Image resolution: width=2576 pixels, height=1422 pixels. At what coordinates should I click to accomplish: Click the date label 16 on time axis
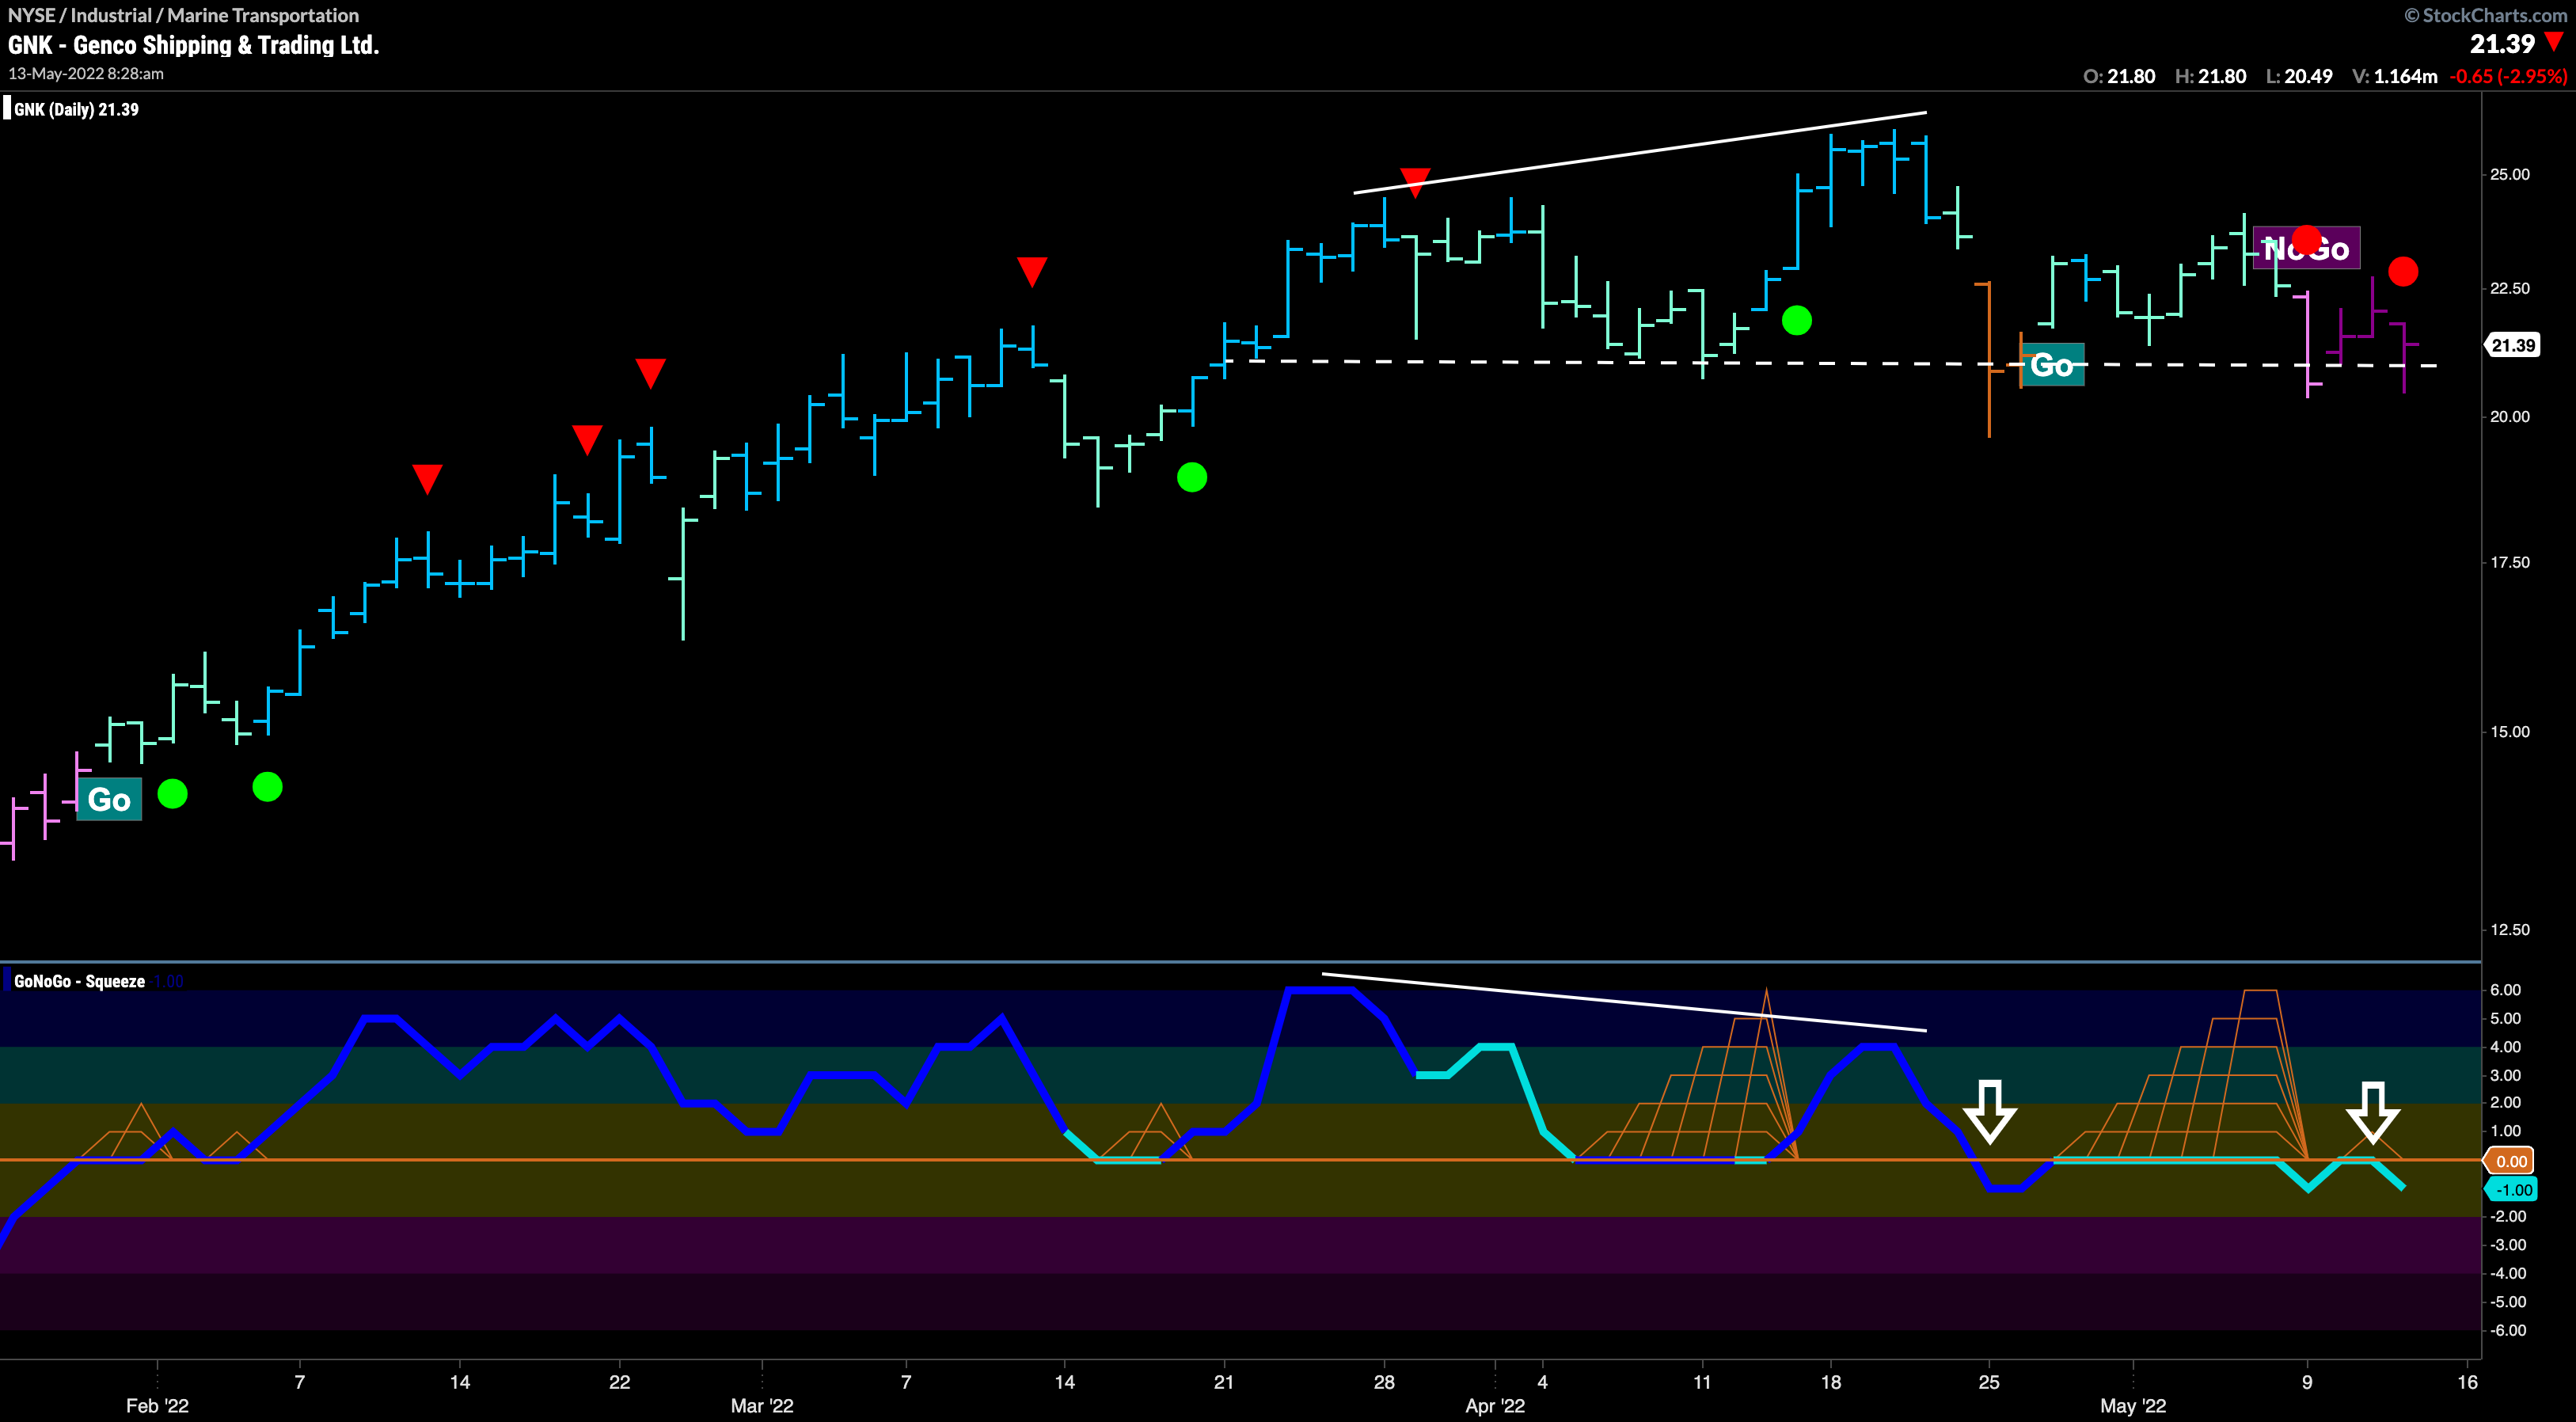(2468, 1381)
